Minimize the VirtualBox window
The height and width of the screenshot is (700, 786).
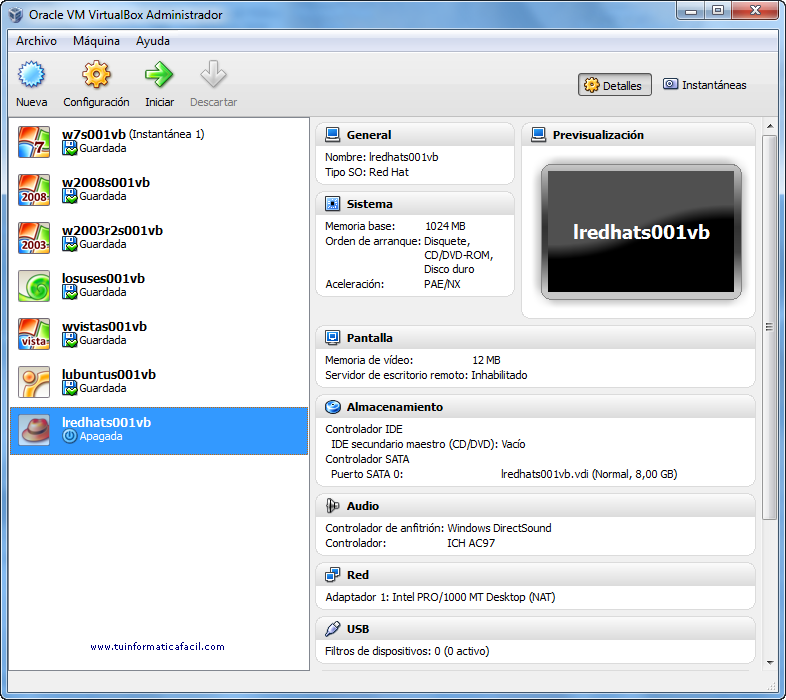(691, 11)
